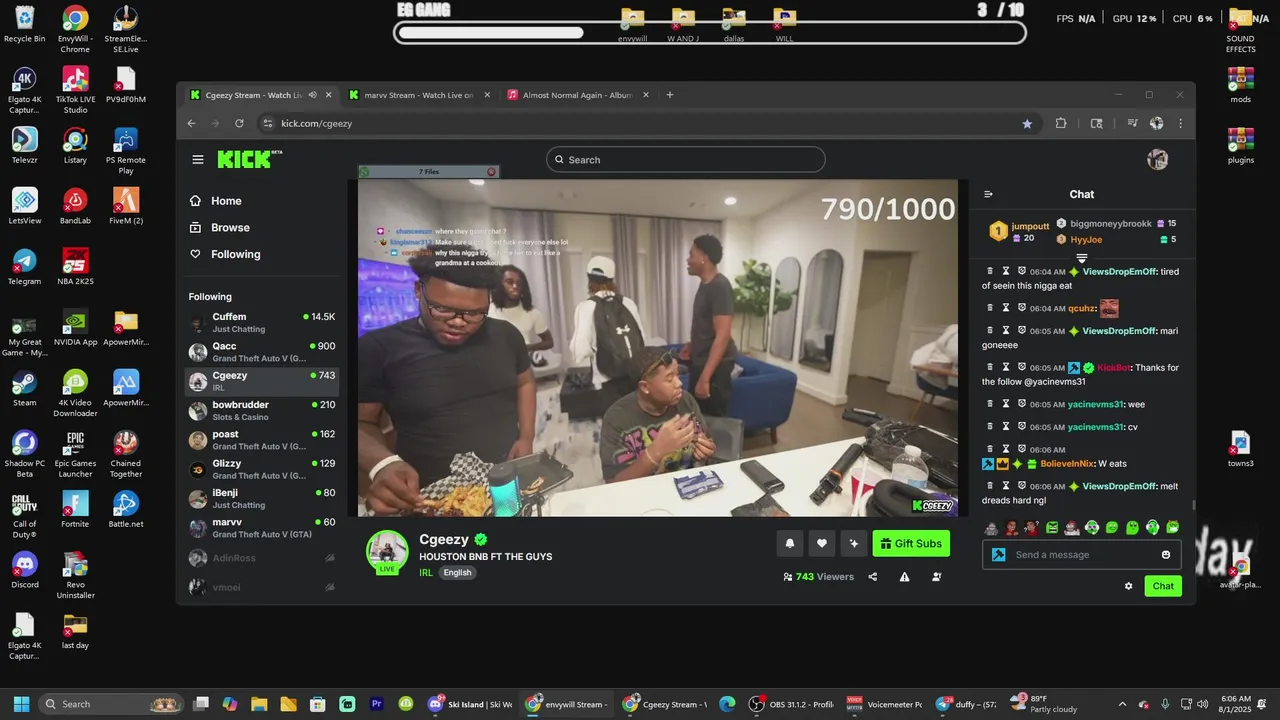The width and height of the screenshot is (1280, 720).
Task: Select the Cgeezy Stream browser tab
Action: [x=252, y=95]
